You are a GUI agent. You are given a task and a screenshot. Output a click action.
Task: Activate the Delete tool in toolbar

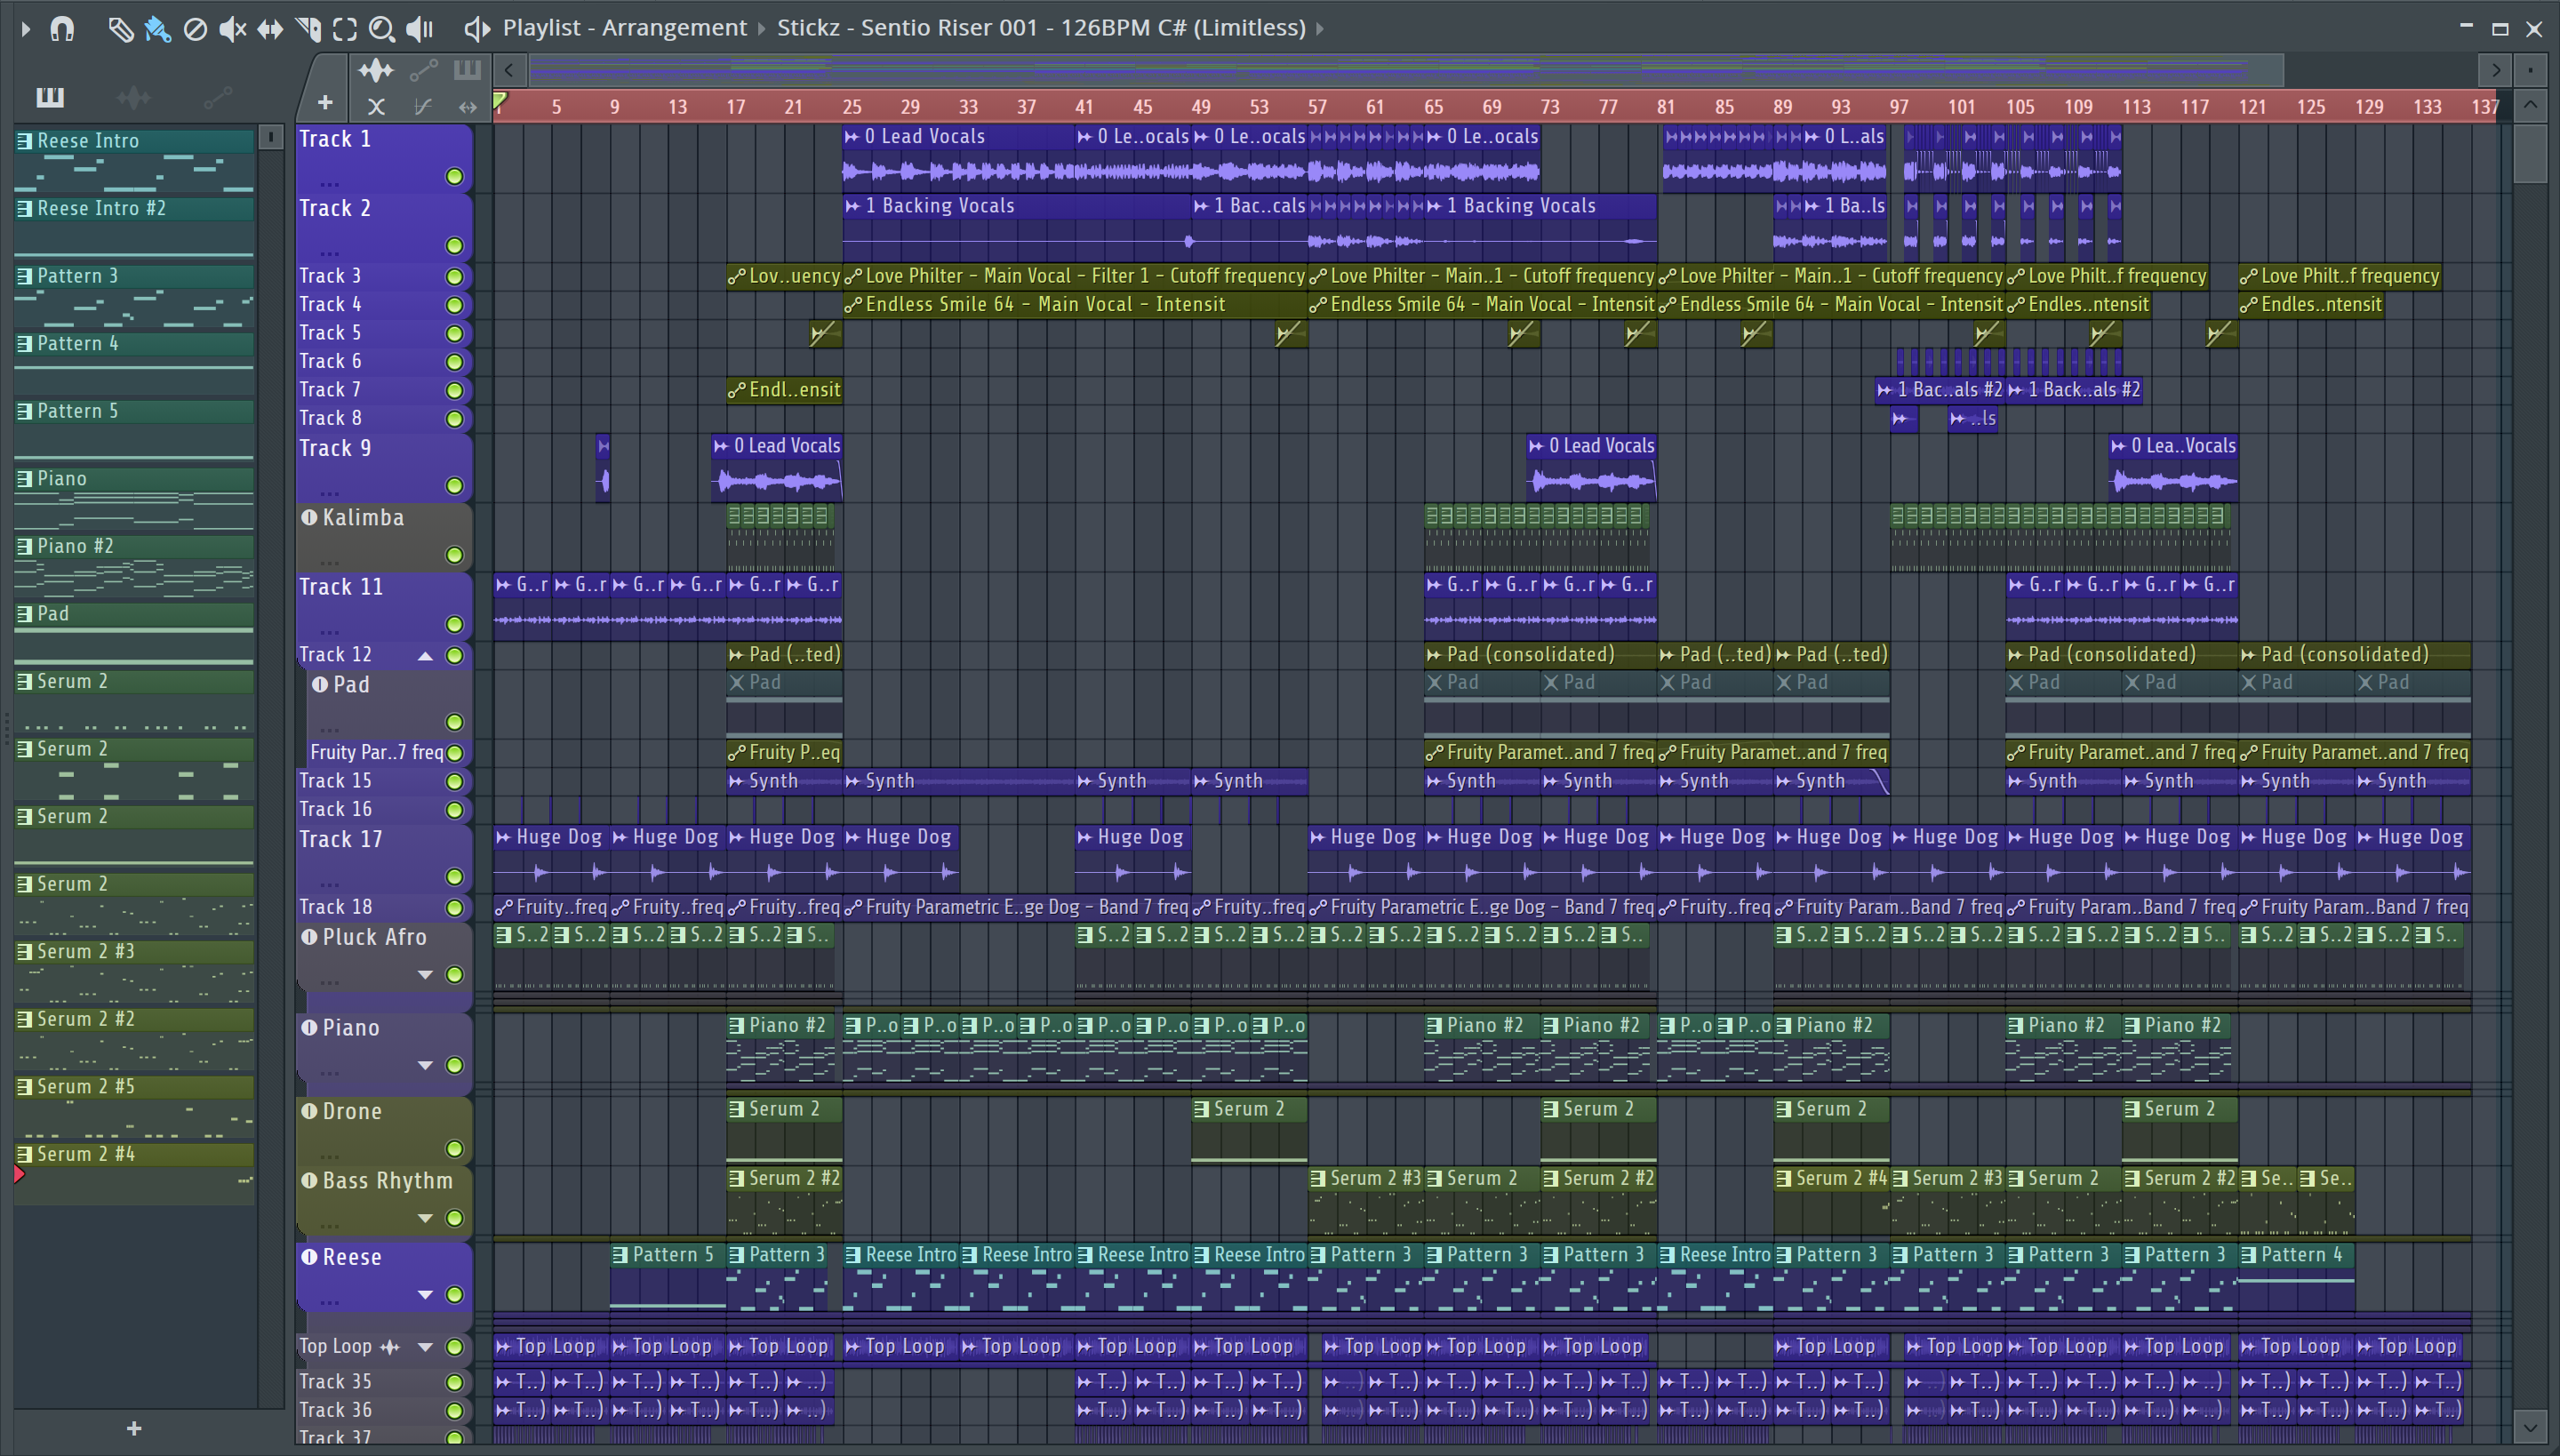coord(195,29)
